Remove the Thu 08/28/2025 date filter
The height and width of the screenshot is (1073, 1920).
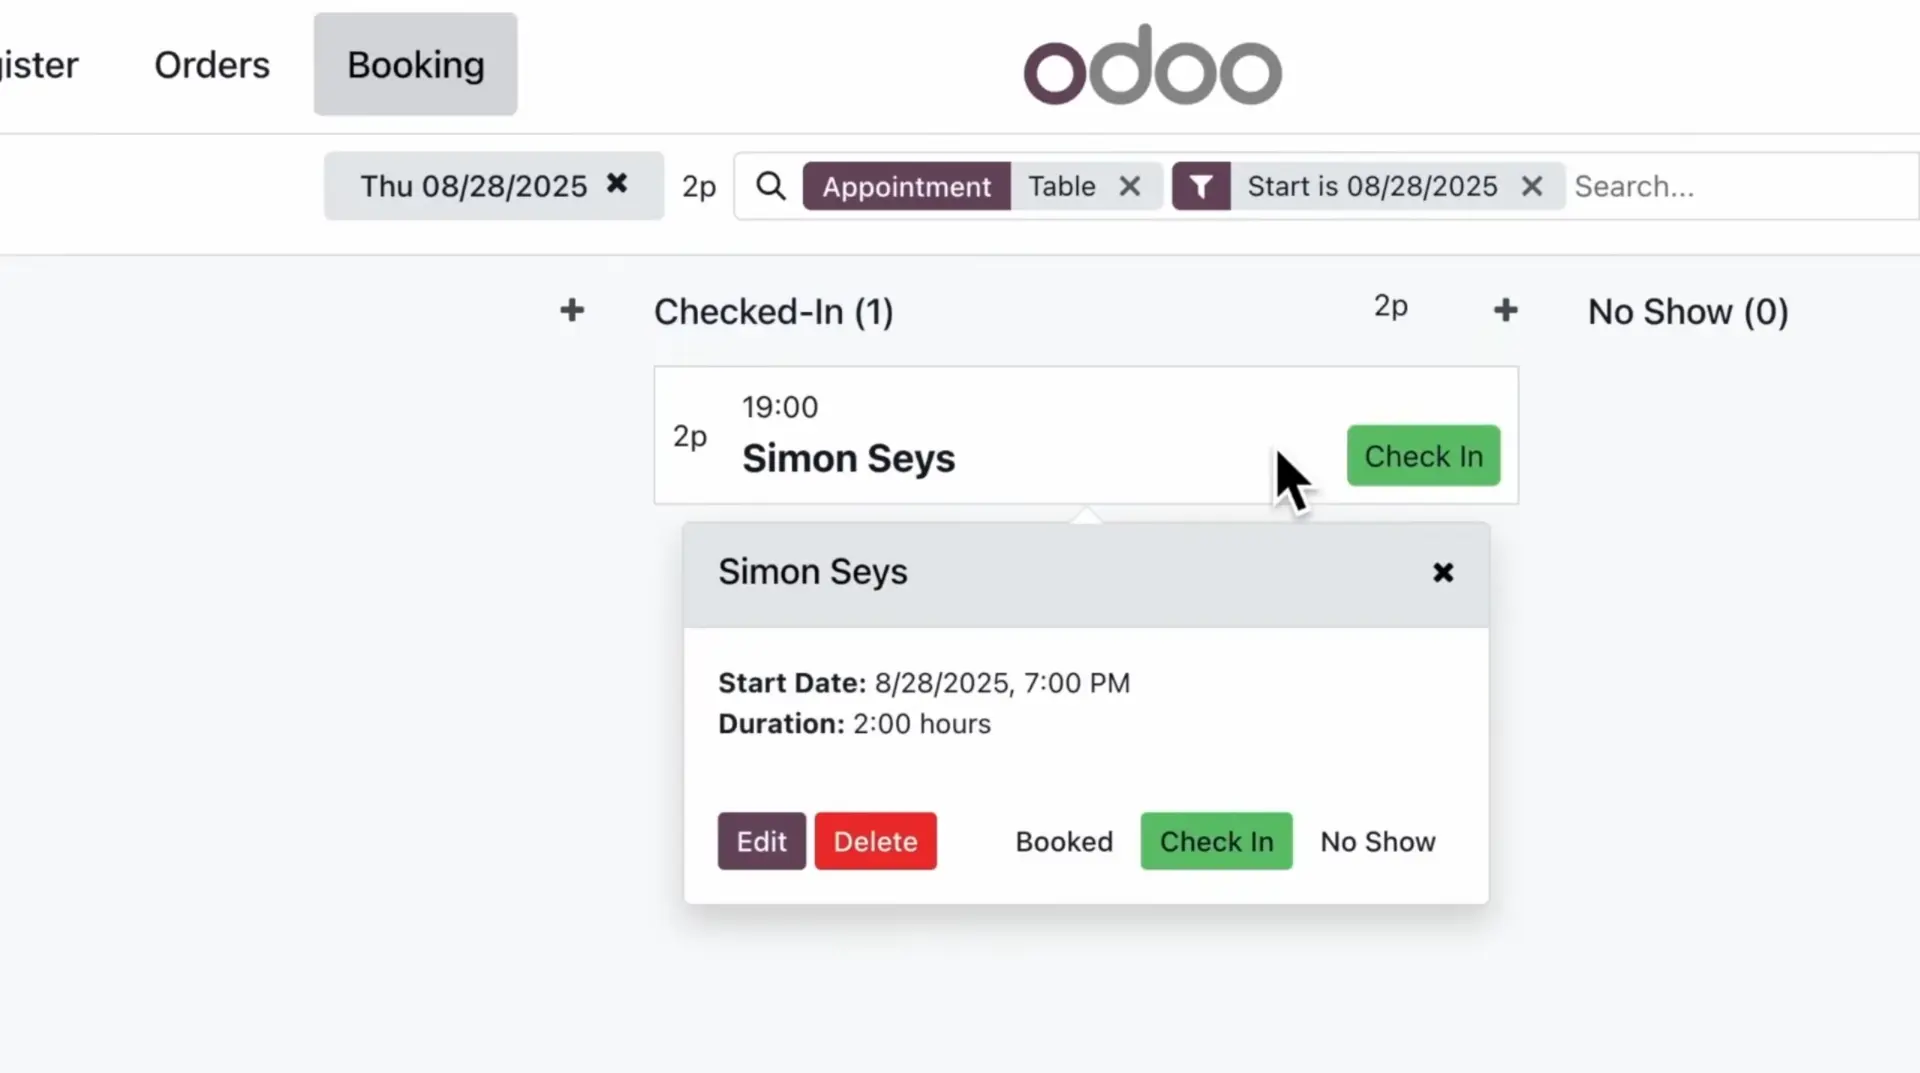pyautogui.click(x=618, y=184)
